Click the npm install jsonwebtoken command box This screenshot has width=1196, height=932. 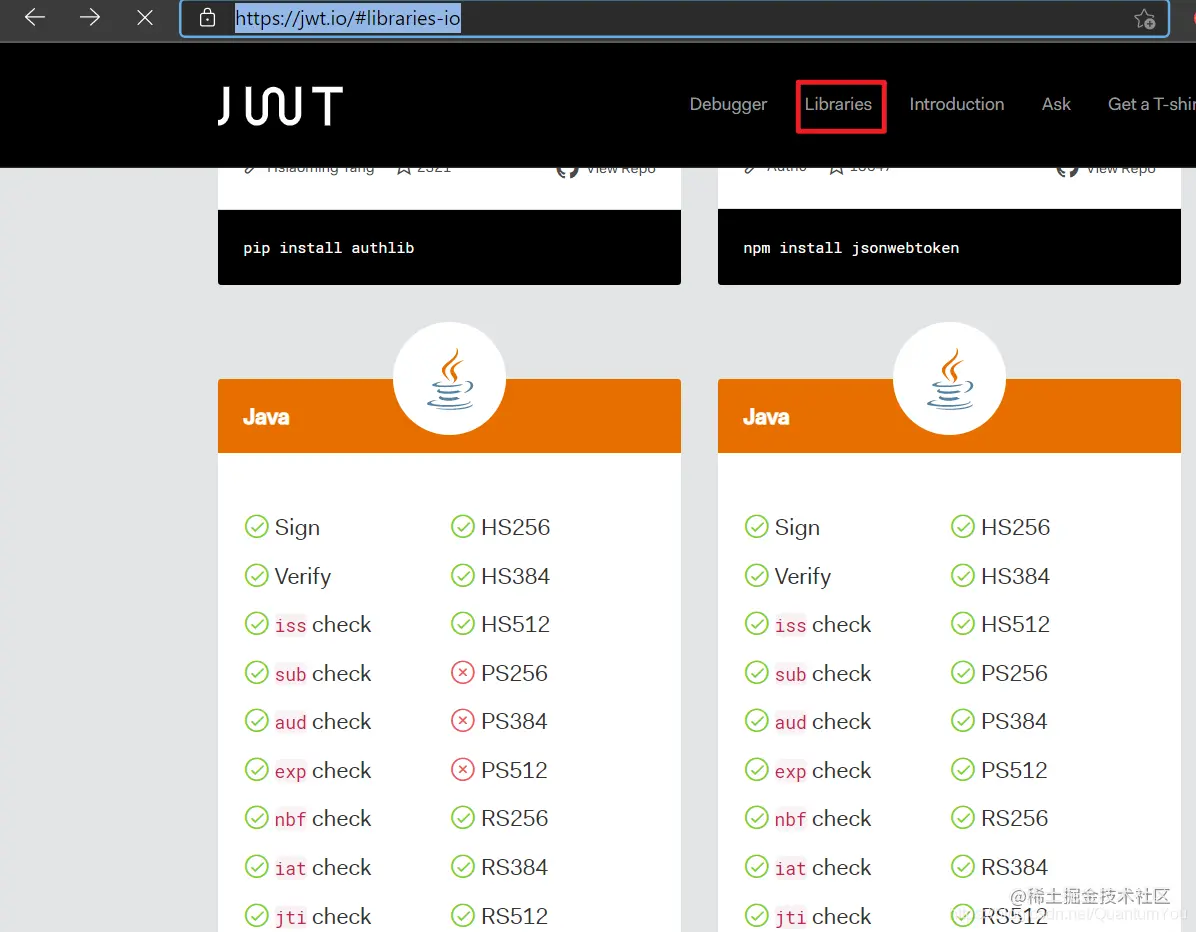click(949, 247)
